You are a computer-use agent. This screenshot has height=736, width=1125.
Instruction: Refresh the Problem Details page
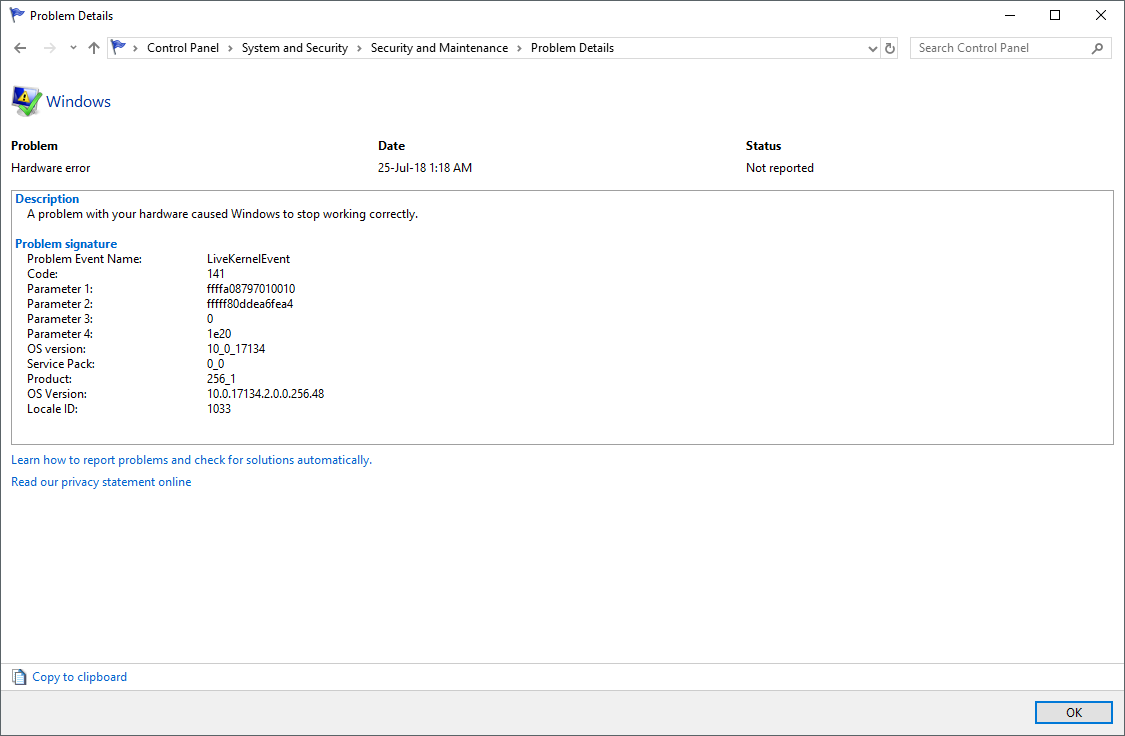pos(890,48)
